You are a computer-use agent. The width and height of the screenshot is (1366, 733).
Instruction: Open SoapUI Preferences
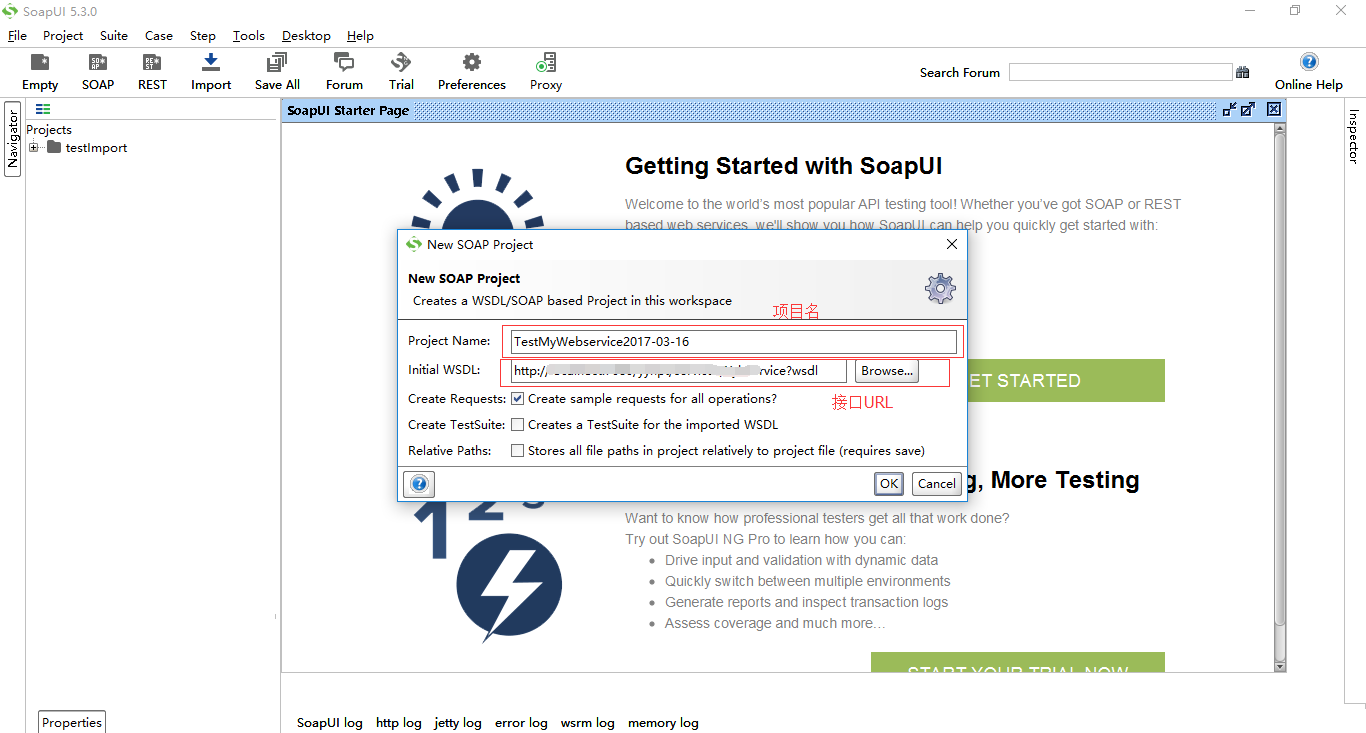tap(471, 70)
